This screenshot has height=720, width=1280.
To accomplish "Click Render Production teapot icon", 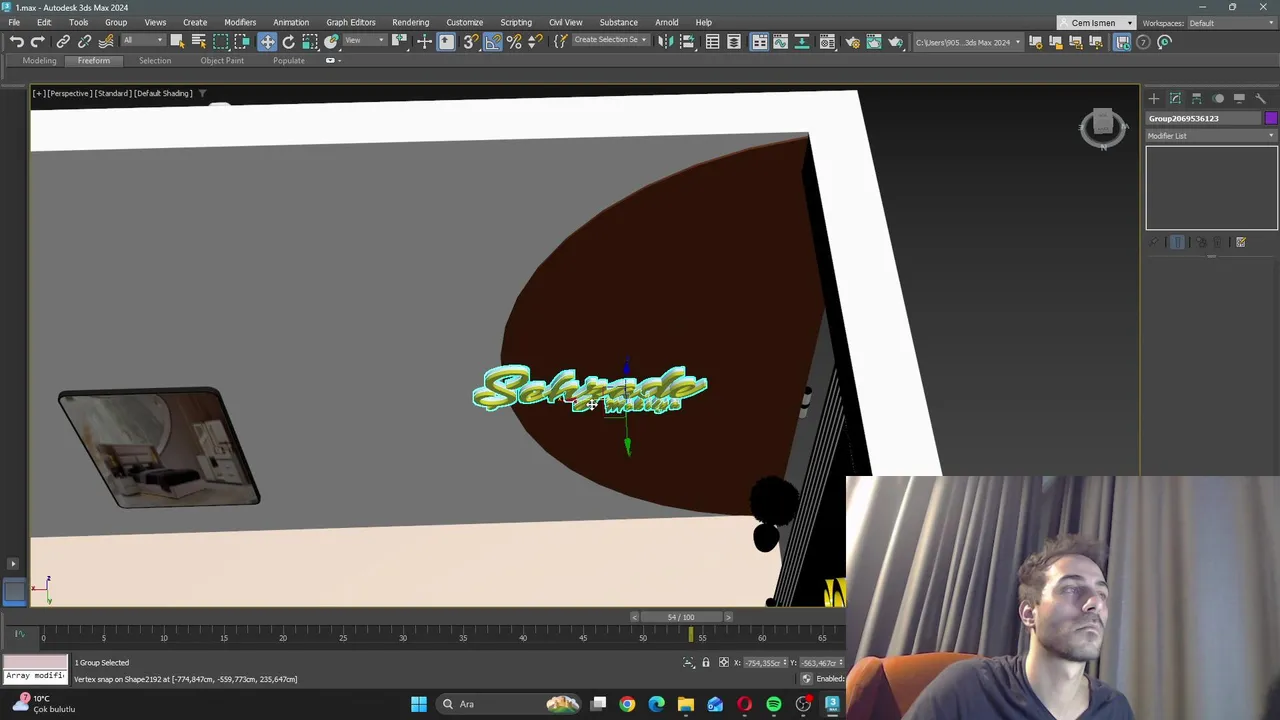I will click(895, 41).
